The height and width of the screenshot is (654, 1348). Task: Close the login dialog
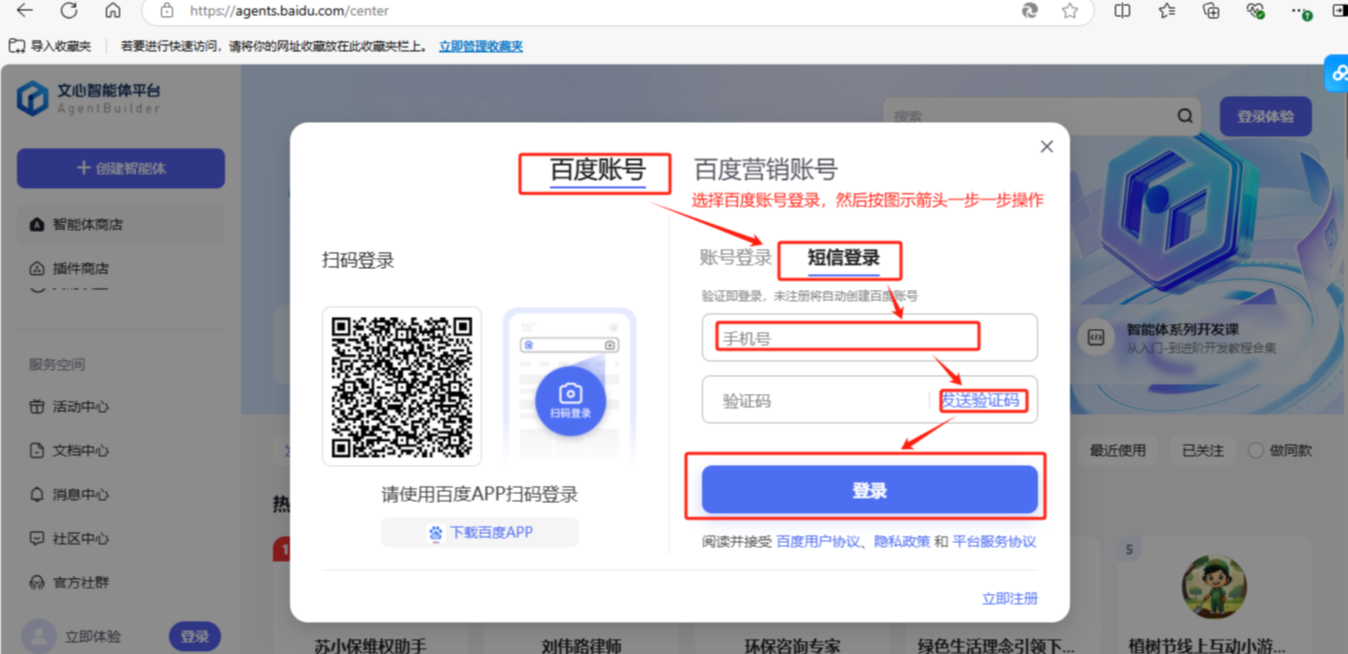(x=1046, y=147)
